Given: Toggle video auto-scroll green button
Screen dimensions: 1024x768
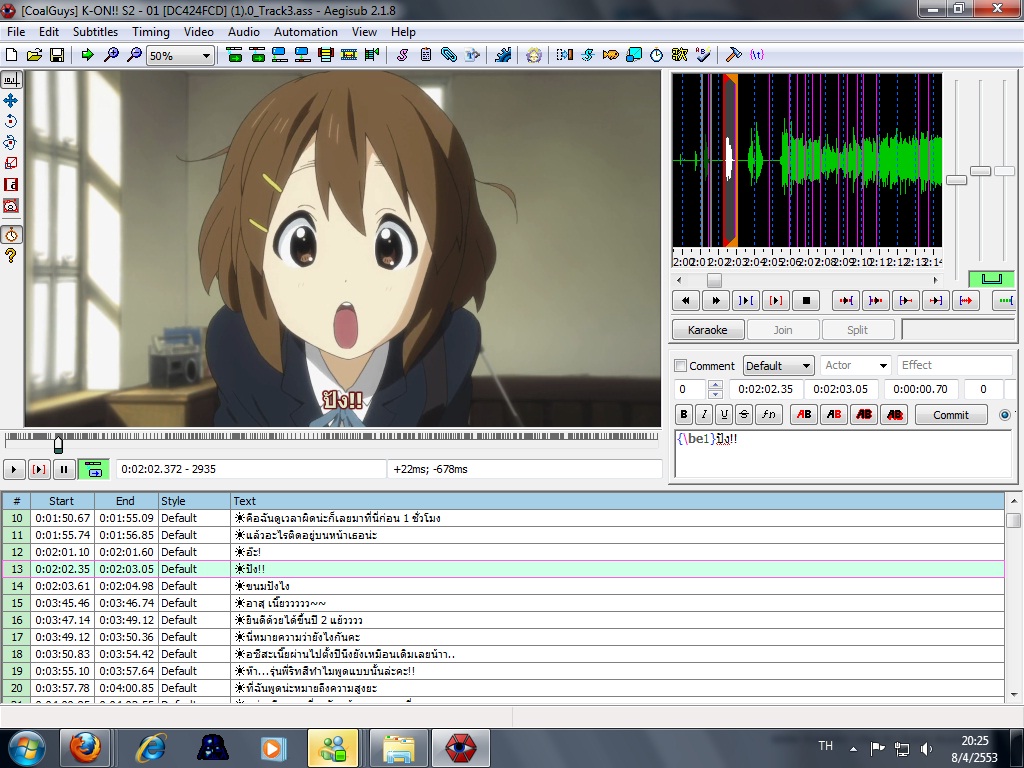Looking at the screenshot, I should [x=93, y=469].
